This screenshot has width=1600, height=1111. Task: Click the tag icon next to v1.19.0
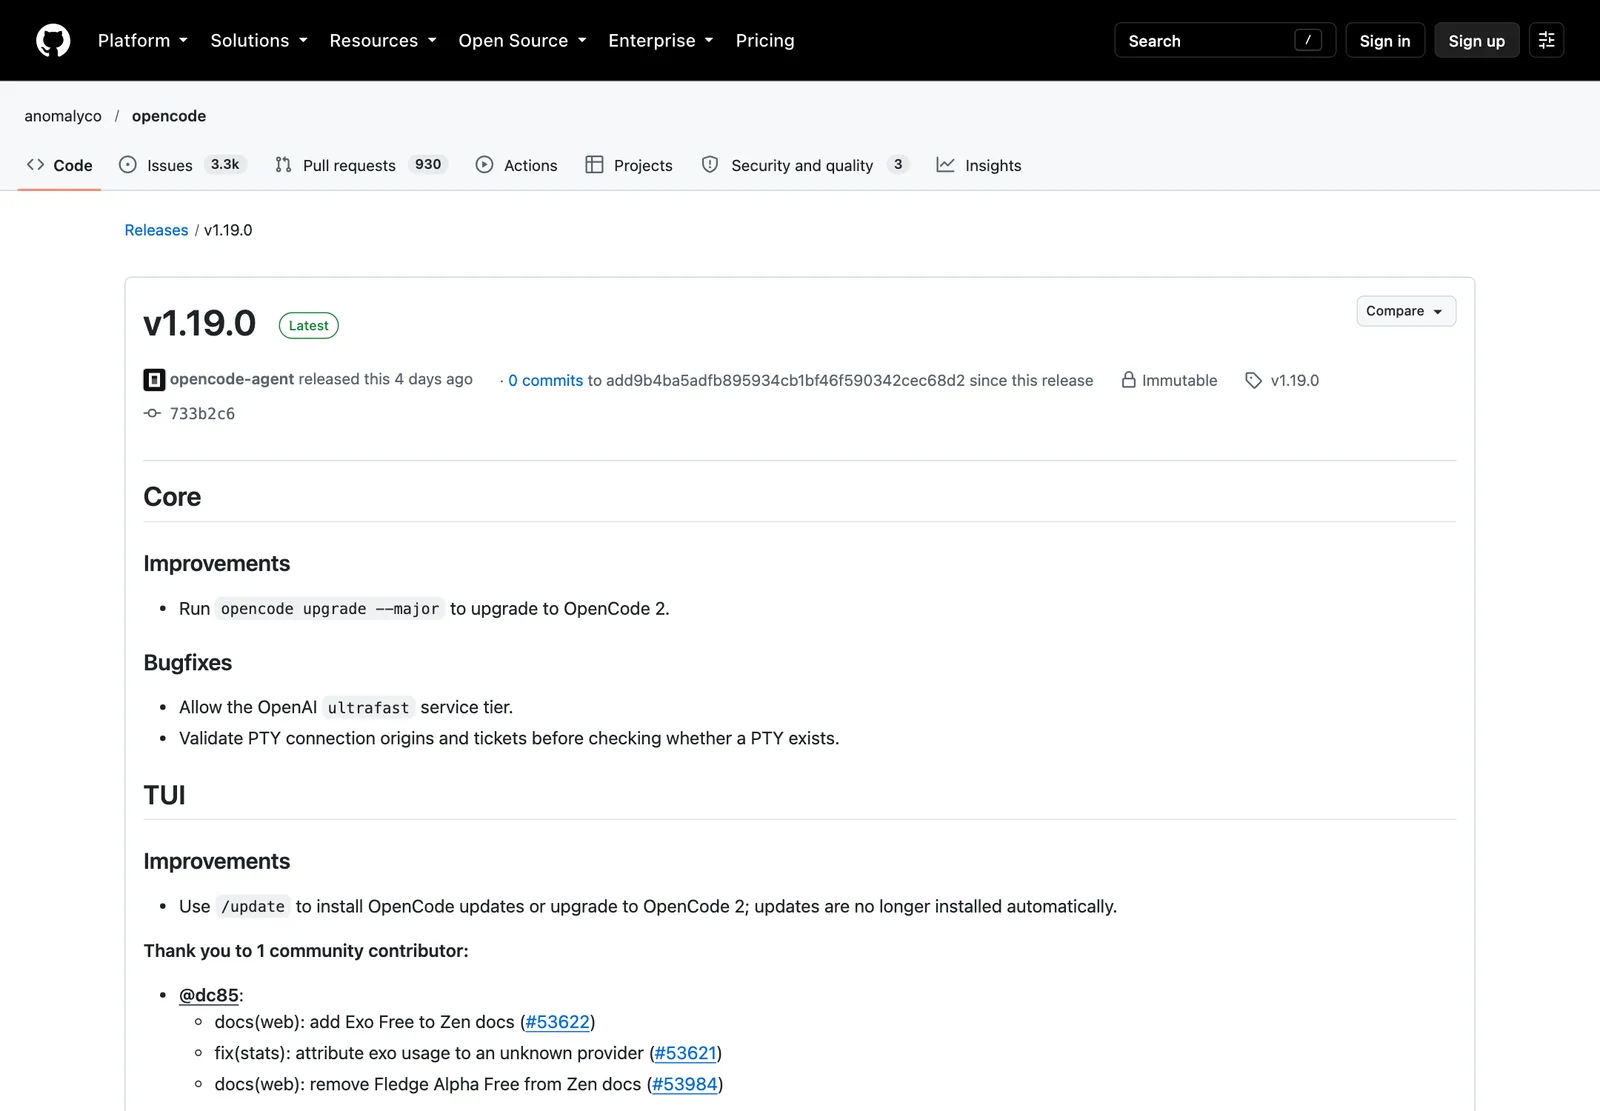pyautogui.click(x=1253, y=380)
